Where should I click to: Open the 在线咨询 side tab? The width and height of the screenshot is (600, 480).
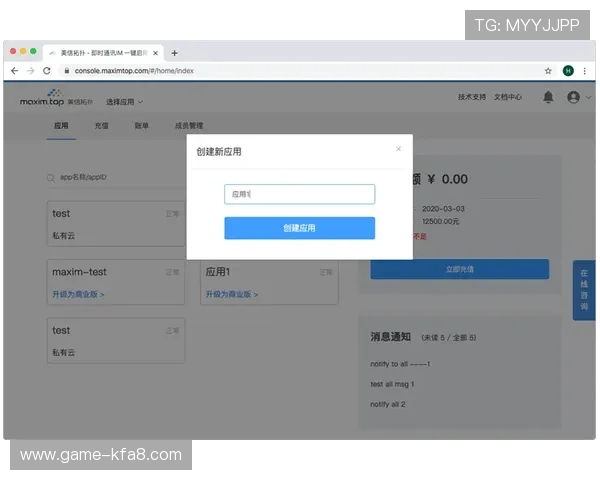pyautogui.click(x=584, y=290)
